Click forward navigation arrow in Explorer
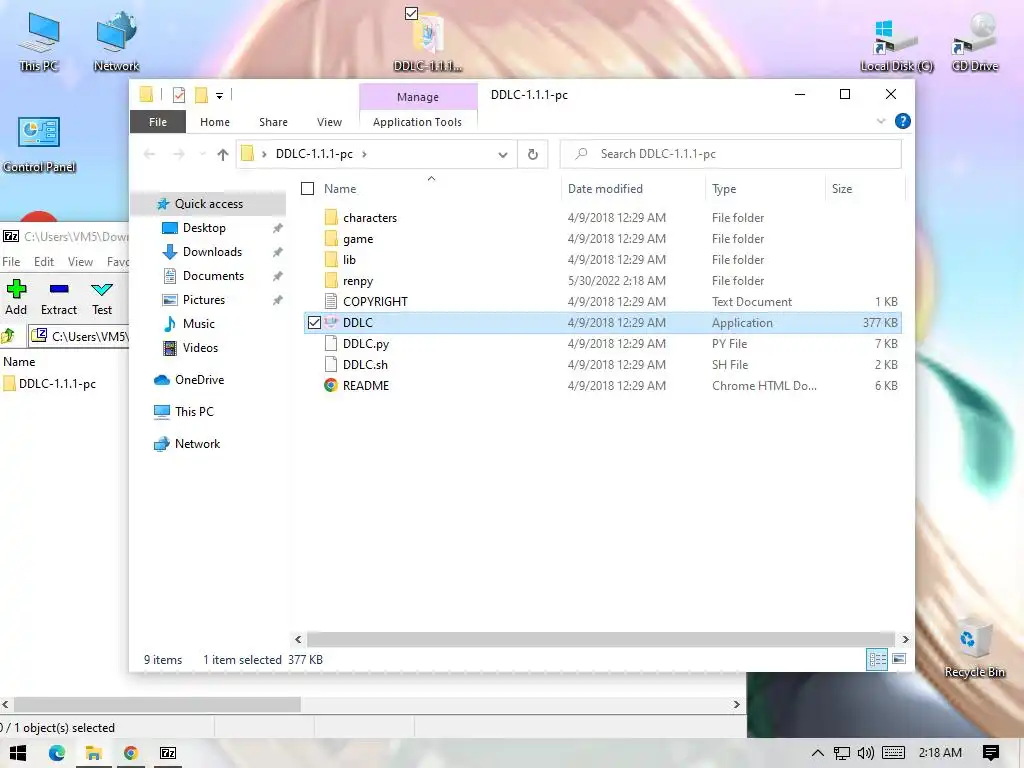Image resolution: width=1024 pixels, height=768 pixels. (x=178, y=154)
